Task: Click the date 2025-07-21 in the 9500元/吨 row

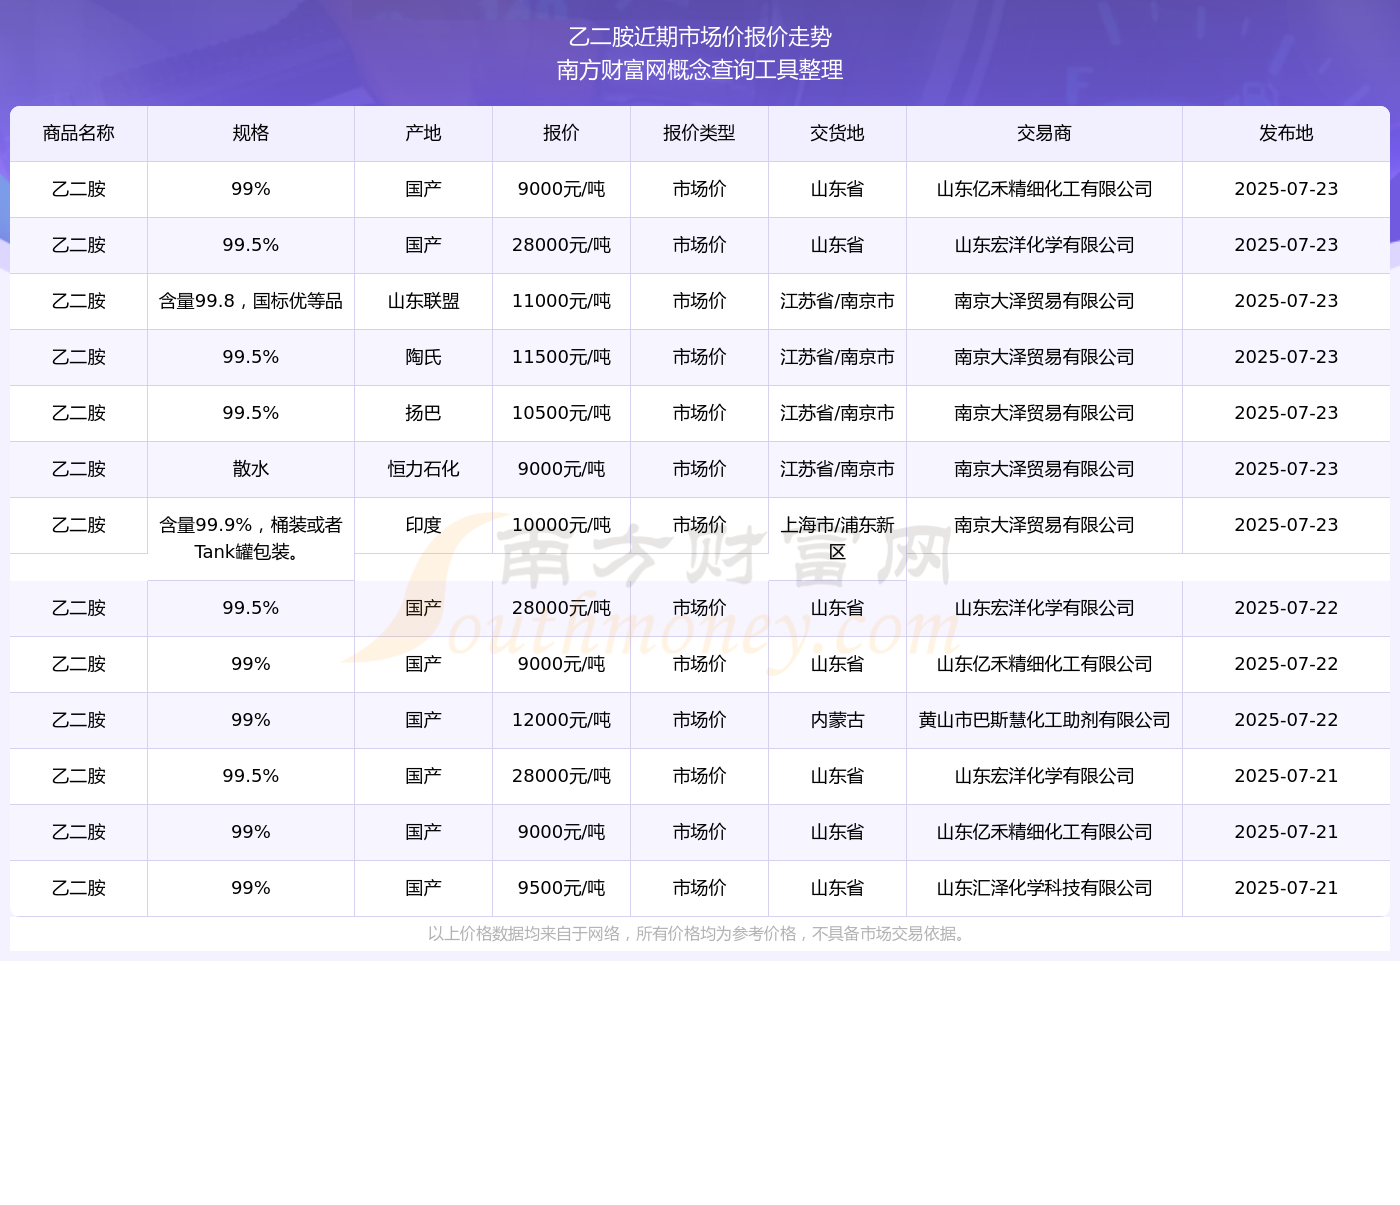Action: (x=1286, y=888)
